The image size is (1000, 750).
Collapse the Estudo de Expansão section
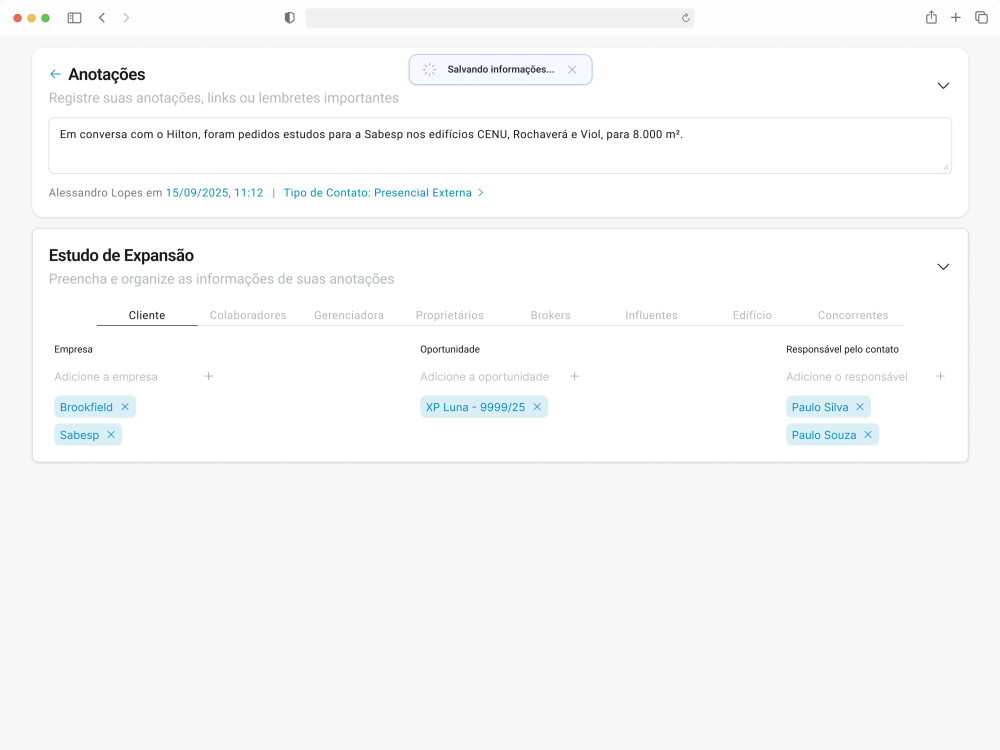[x=943, y=267]
